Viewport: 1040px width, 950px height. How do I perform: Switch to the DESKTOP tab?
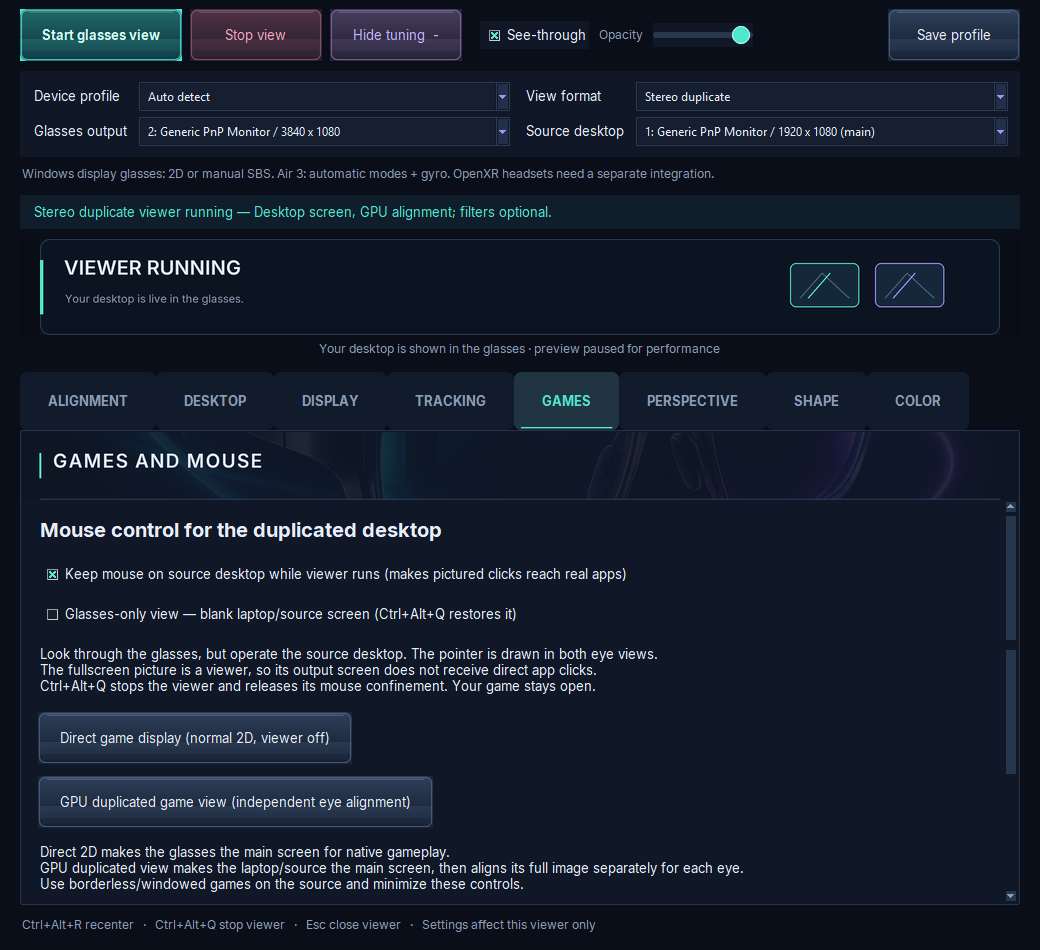click(215, 401)
